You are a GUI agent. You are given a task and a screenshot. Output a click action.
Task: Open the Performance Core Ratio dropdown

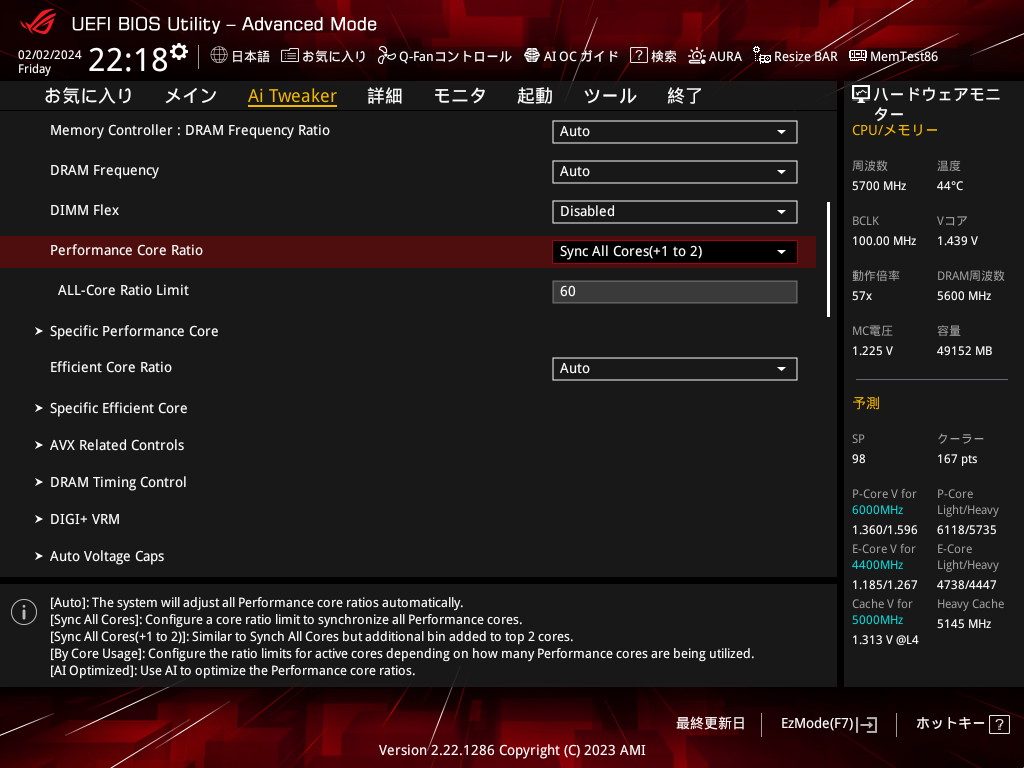[675, 251]
